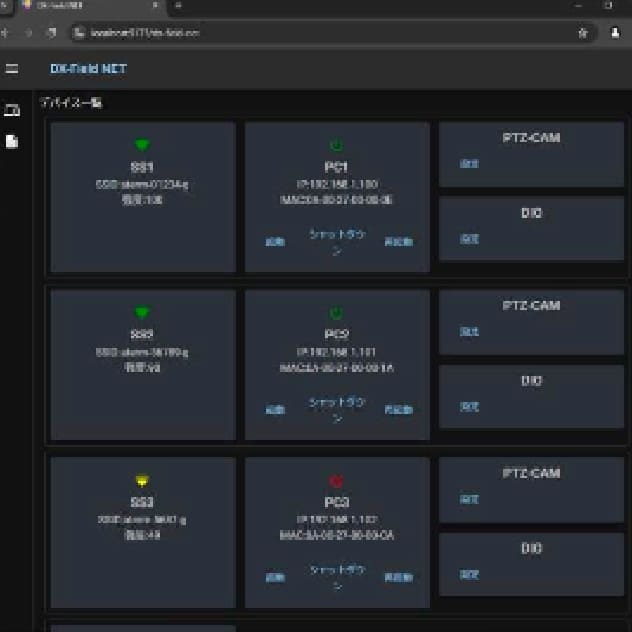This screenshot has height=632, width=632.
Task: Open the browser profile icon
Action: click(615, 33)
